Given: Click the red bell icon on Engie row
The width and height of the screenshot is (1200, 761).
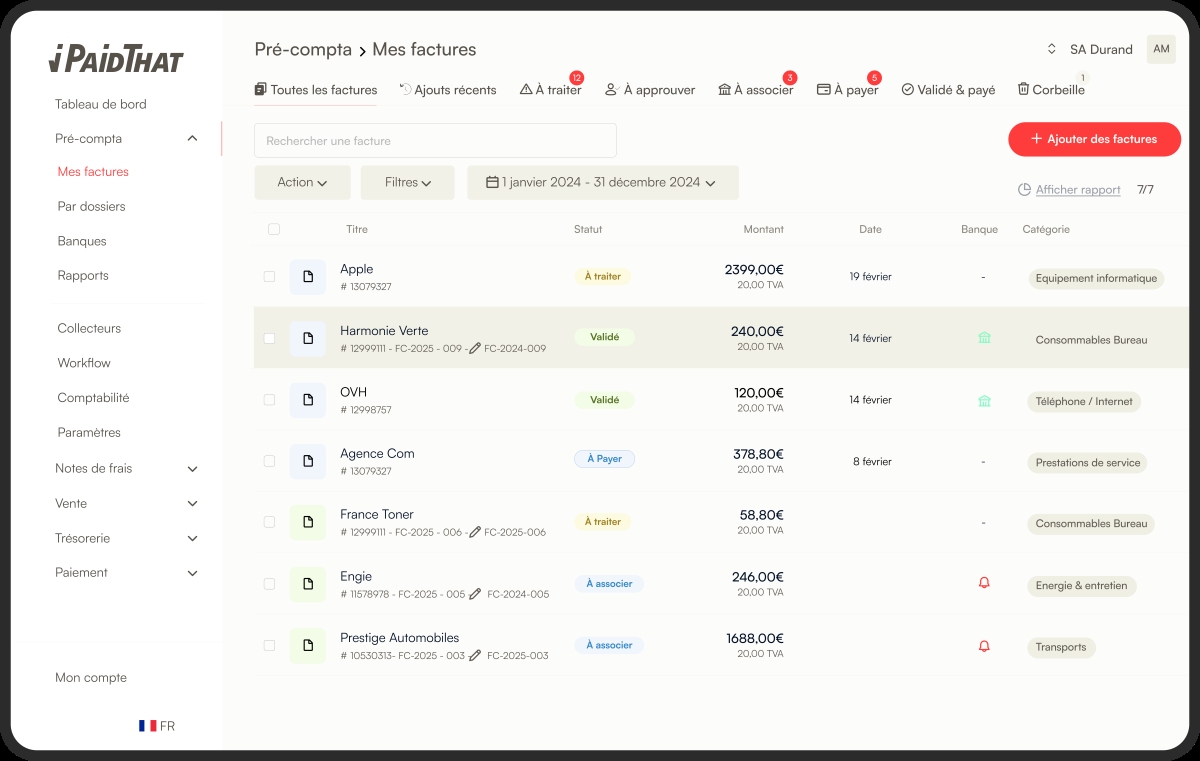Looking at the screenshot, I should [x=984, y=584].
